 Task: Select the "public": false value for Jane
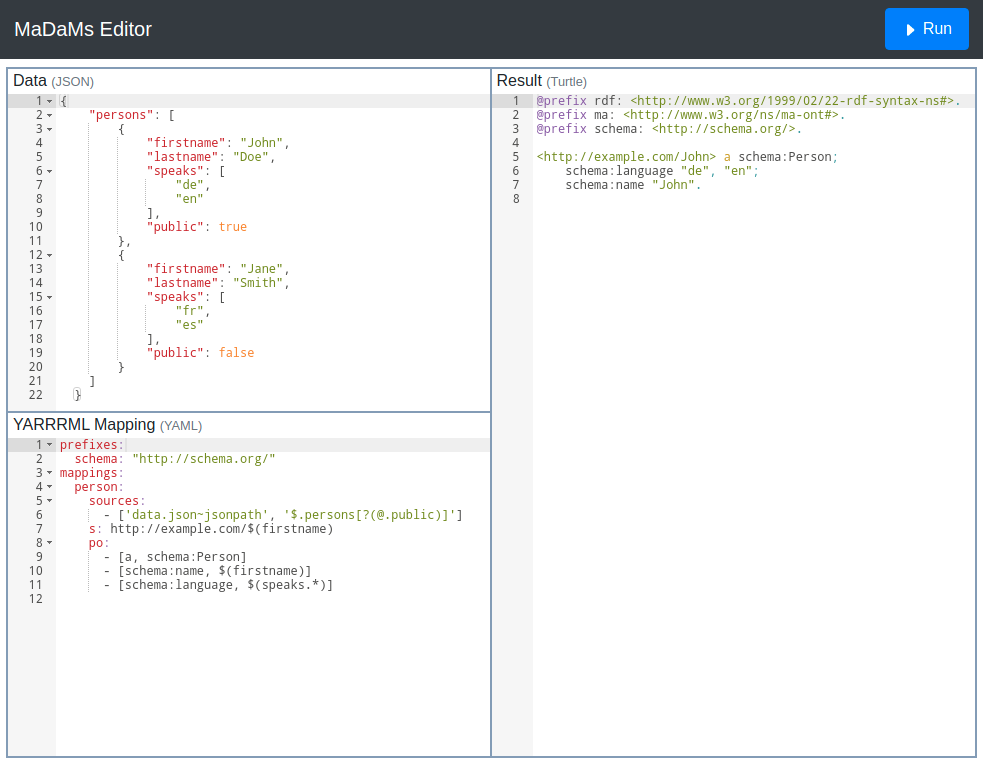click(235, 352)
